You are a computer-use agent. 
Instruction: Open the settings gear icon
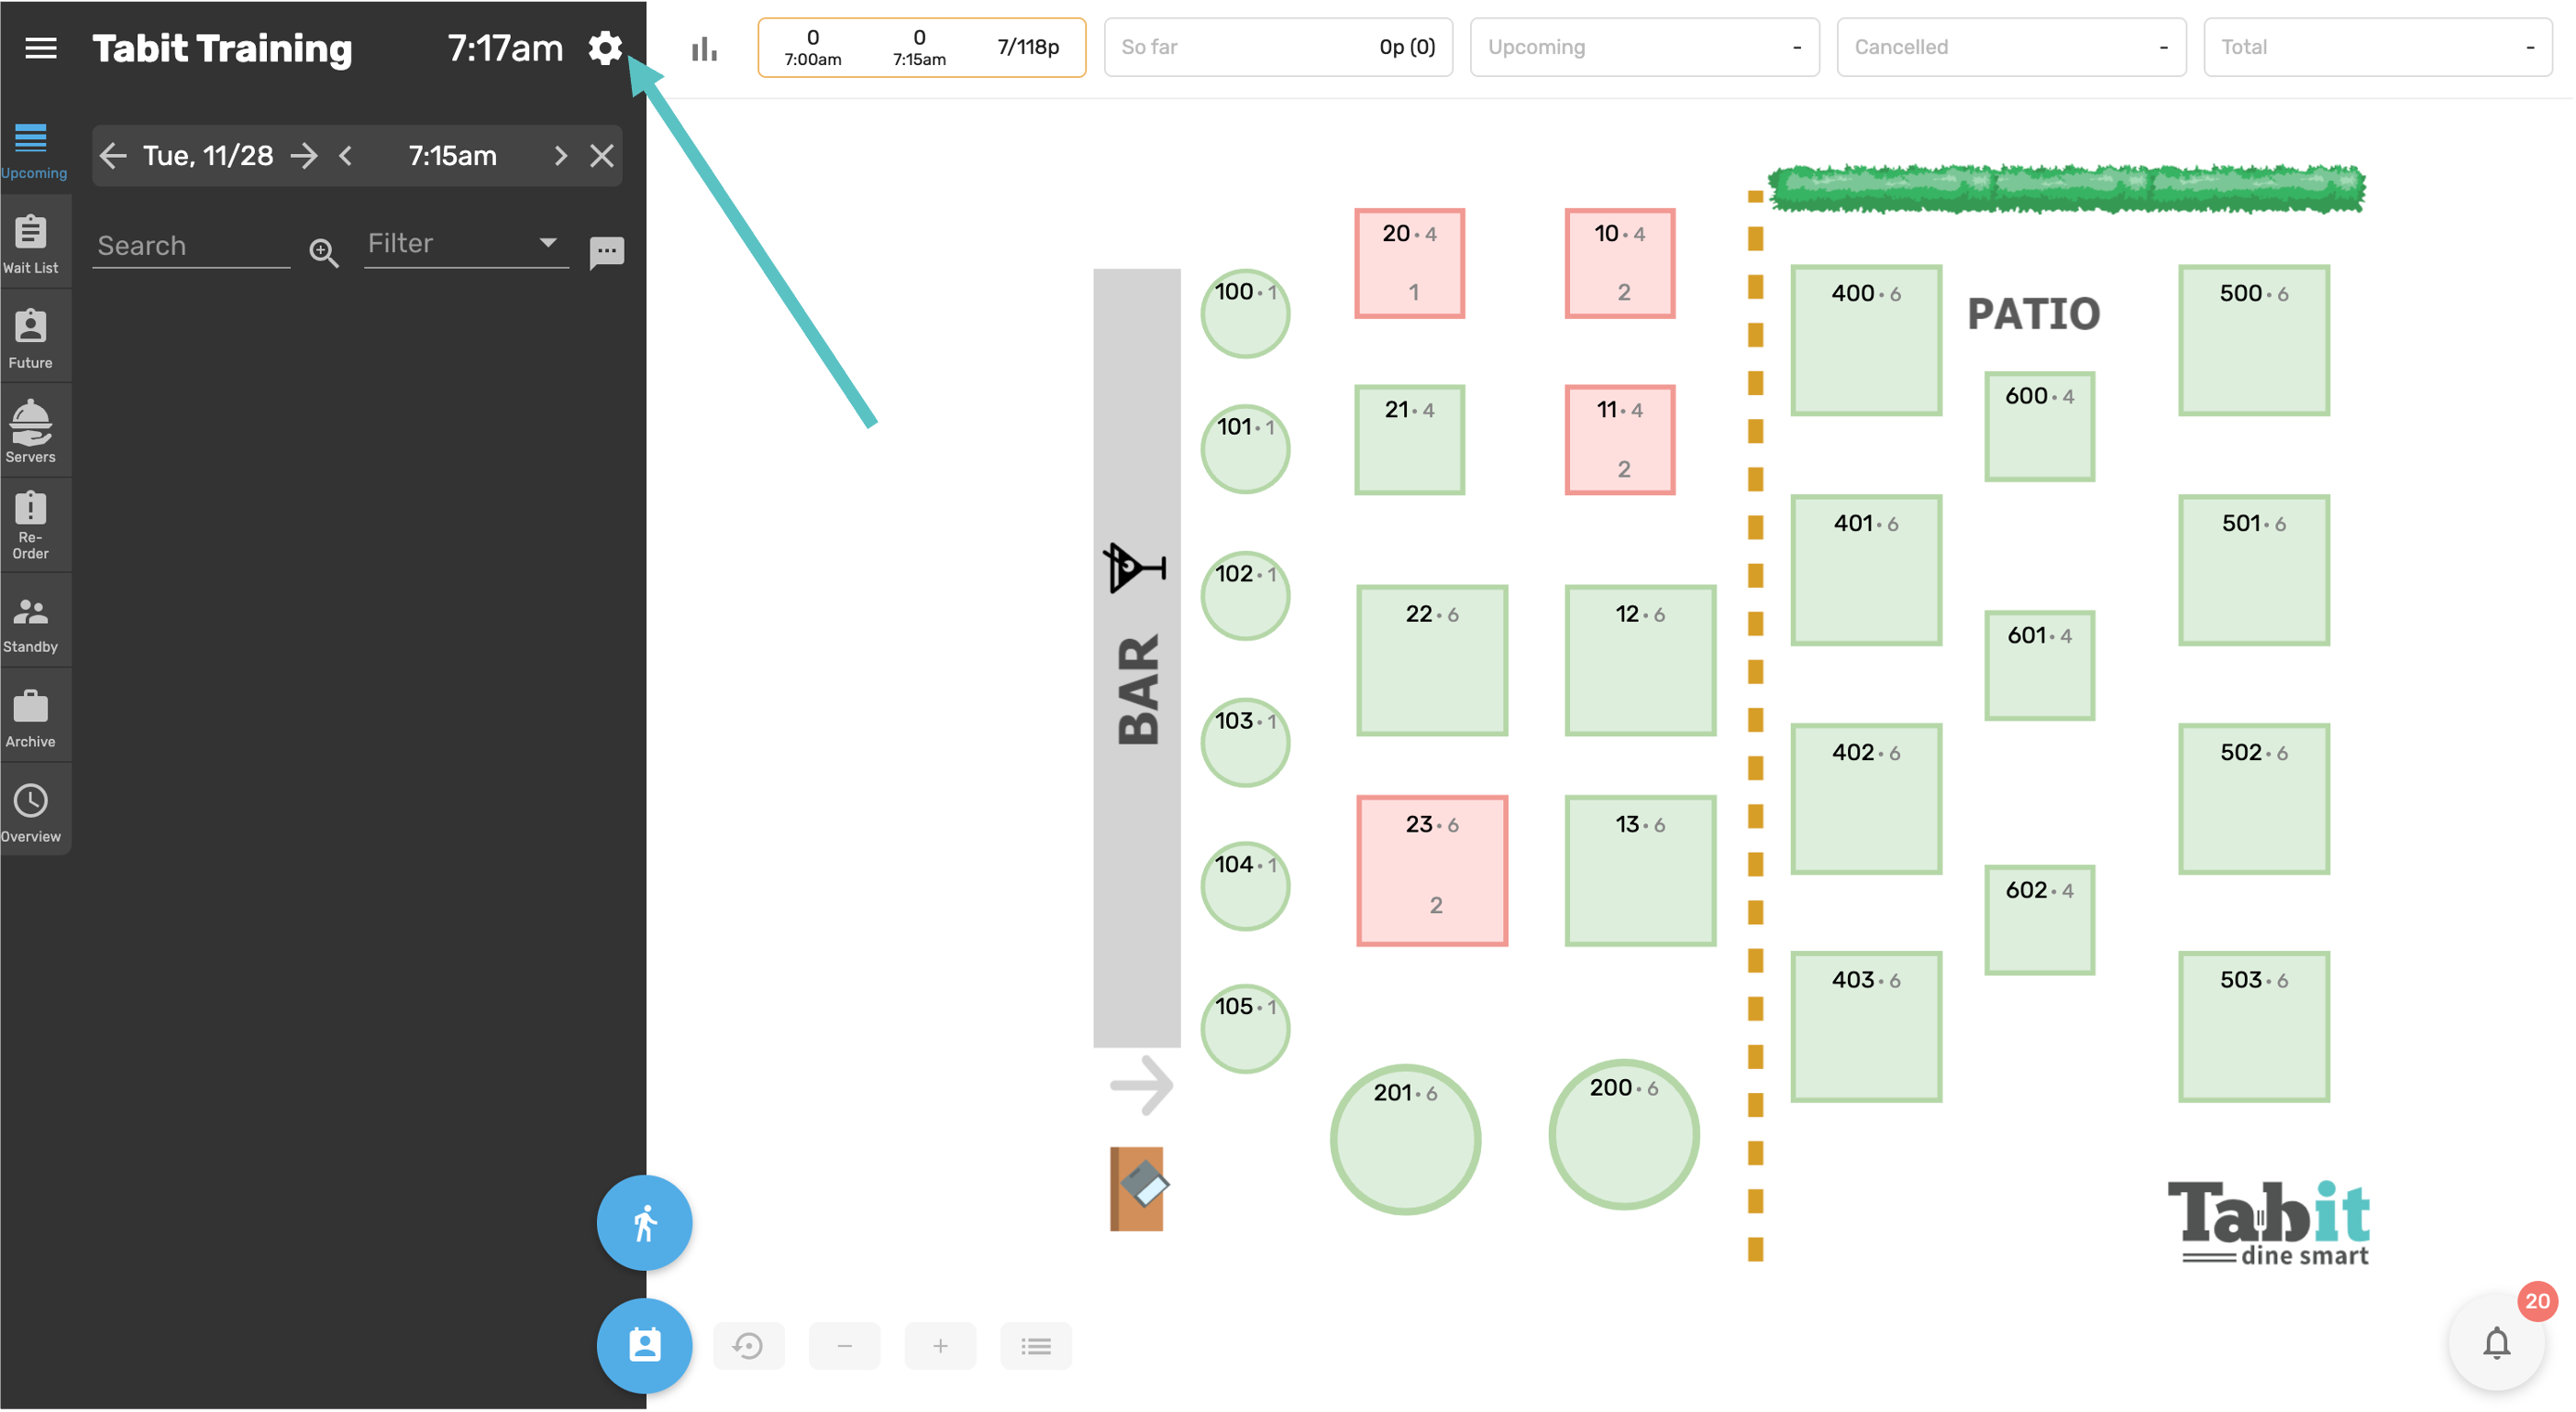coord(604,48)
